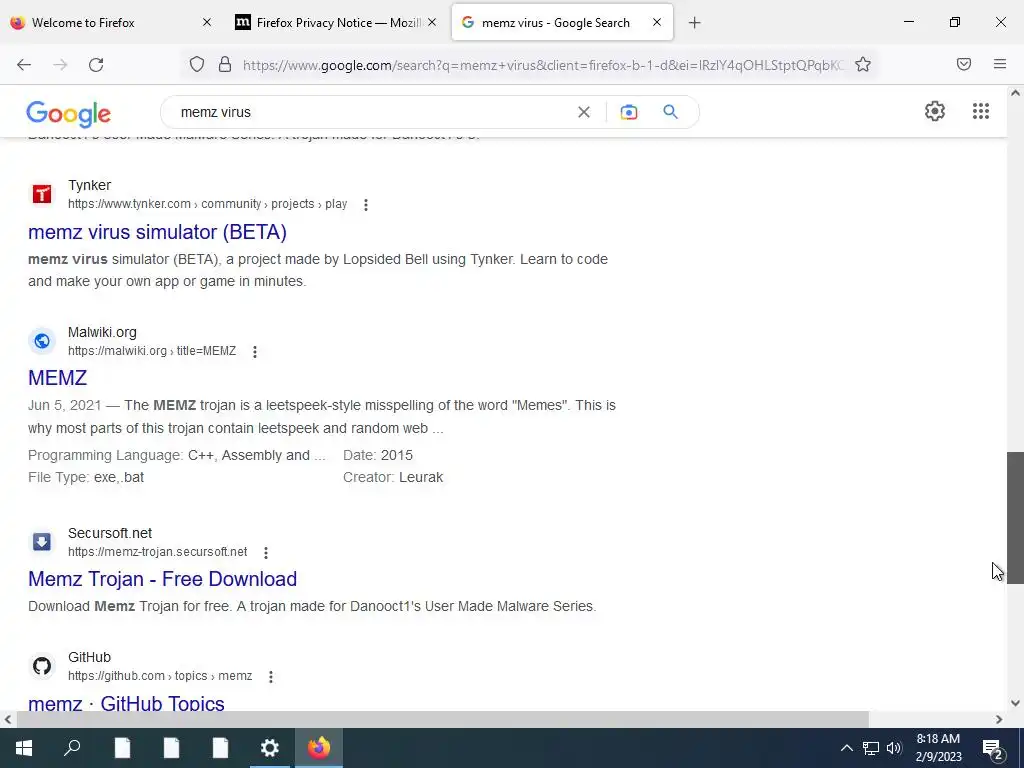The height and width of the screenshot is (768, 1024).
Task: Open more options for Malwiki.org result
Action: 255,352
